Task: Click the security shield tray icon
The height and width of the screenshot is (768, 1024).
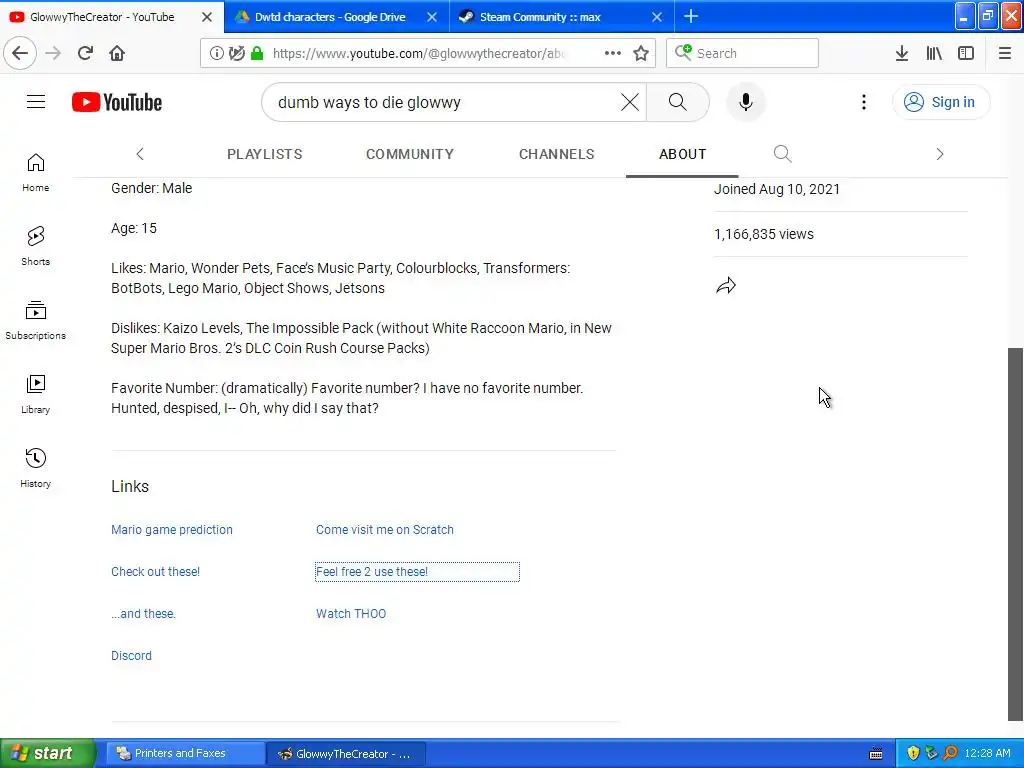Action: pyautogui.click(x=913, y=753)
